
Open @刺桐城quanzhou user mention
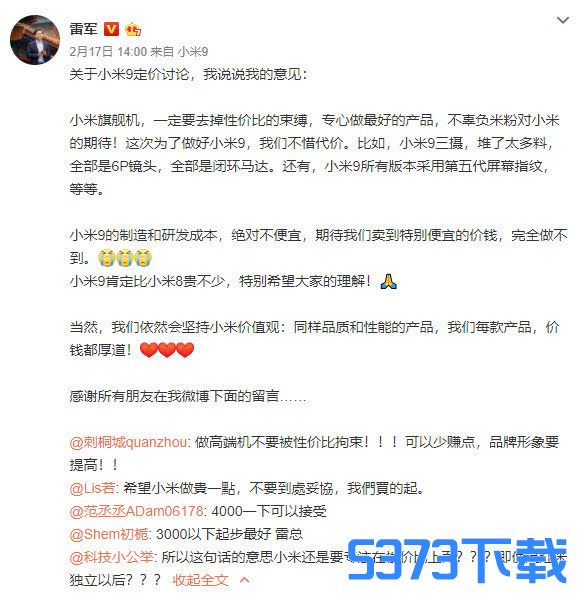(128, 442)
